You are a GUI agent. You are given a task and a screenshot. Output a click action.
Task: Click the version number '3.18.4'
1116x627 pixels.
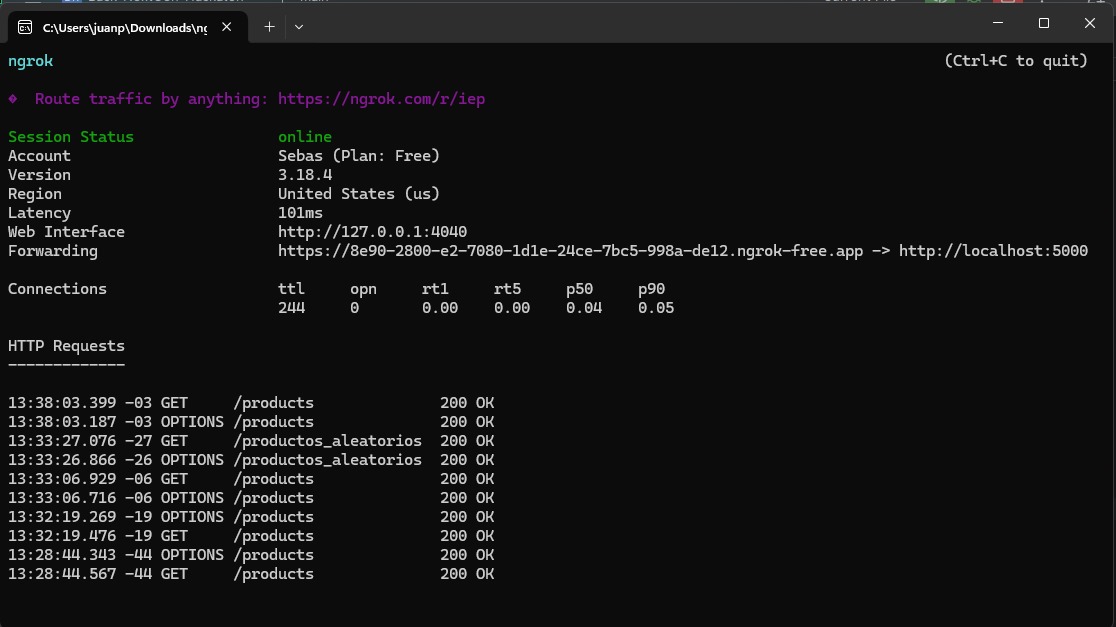(305, 175)
